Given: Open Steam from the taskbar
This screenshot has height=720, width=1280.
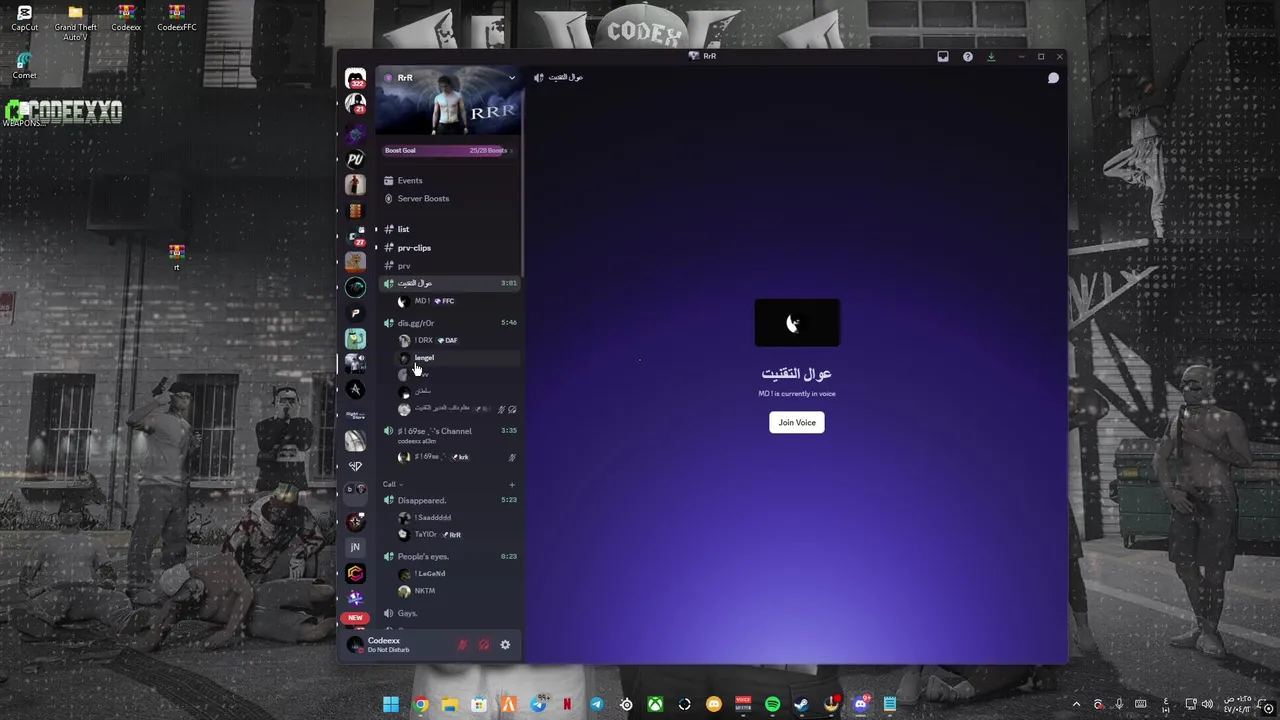Looking at the screenshot, I should (x=801, y=705).
